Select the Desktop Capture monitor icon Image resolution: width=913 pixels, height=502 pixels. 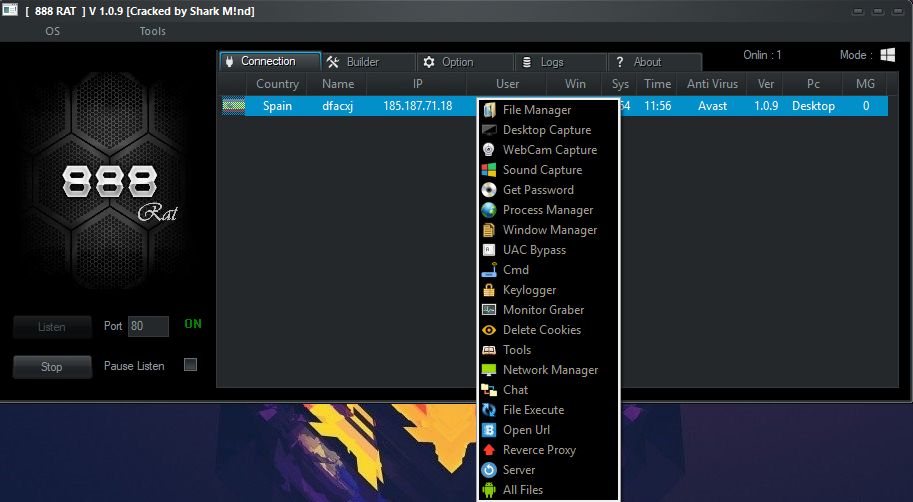coord(489,130)
